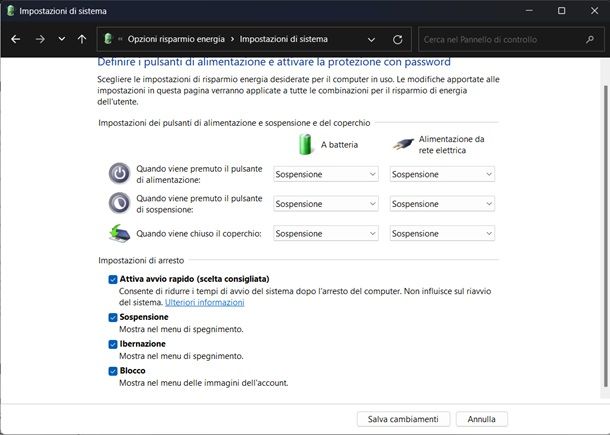Click the 'Impostazioni di arresto' section label

tap(141, 260)
